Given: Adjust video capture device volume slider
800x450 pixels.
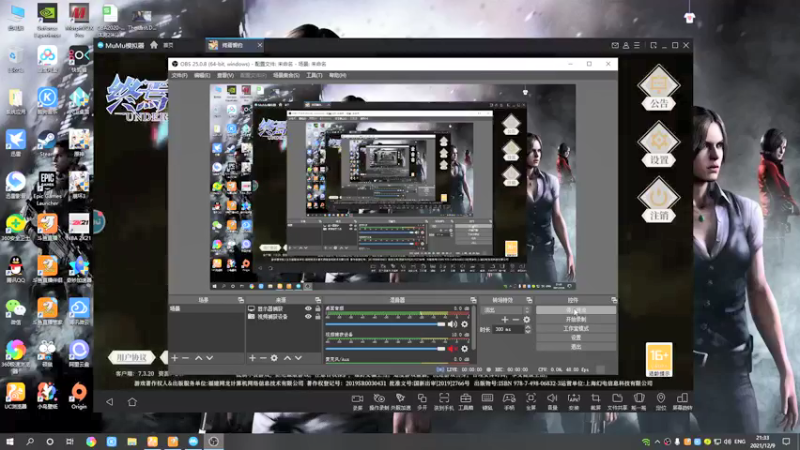Looking at the screenshot, I should click(x=385, y=349).
